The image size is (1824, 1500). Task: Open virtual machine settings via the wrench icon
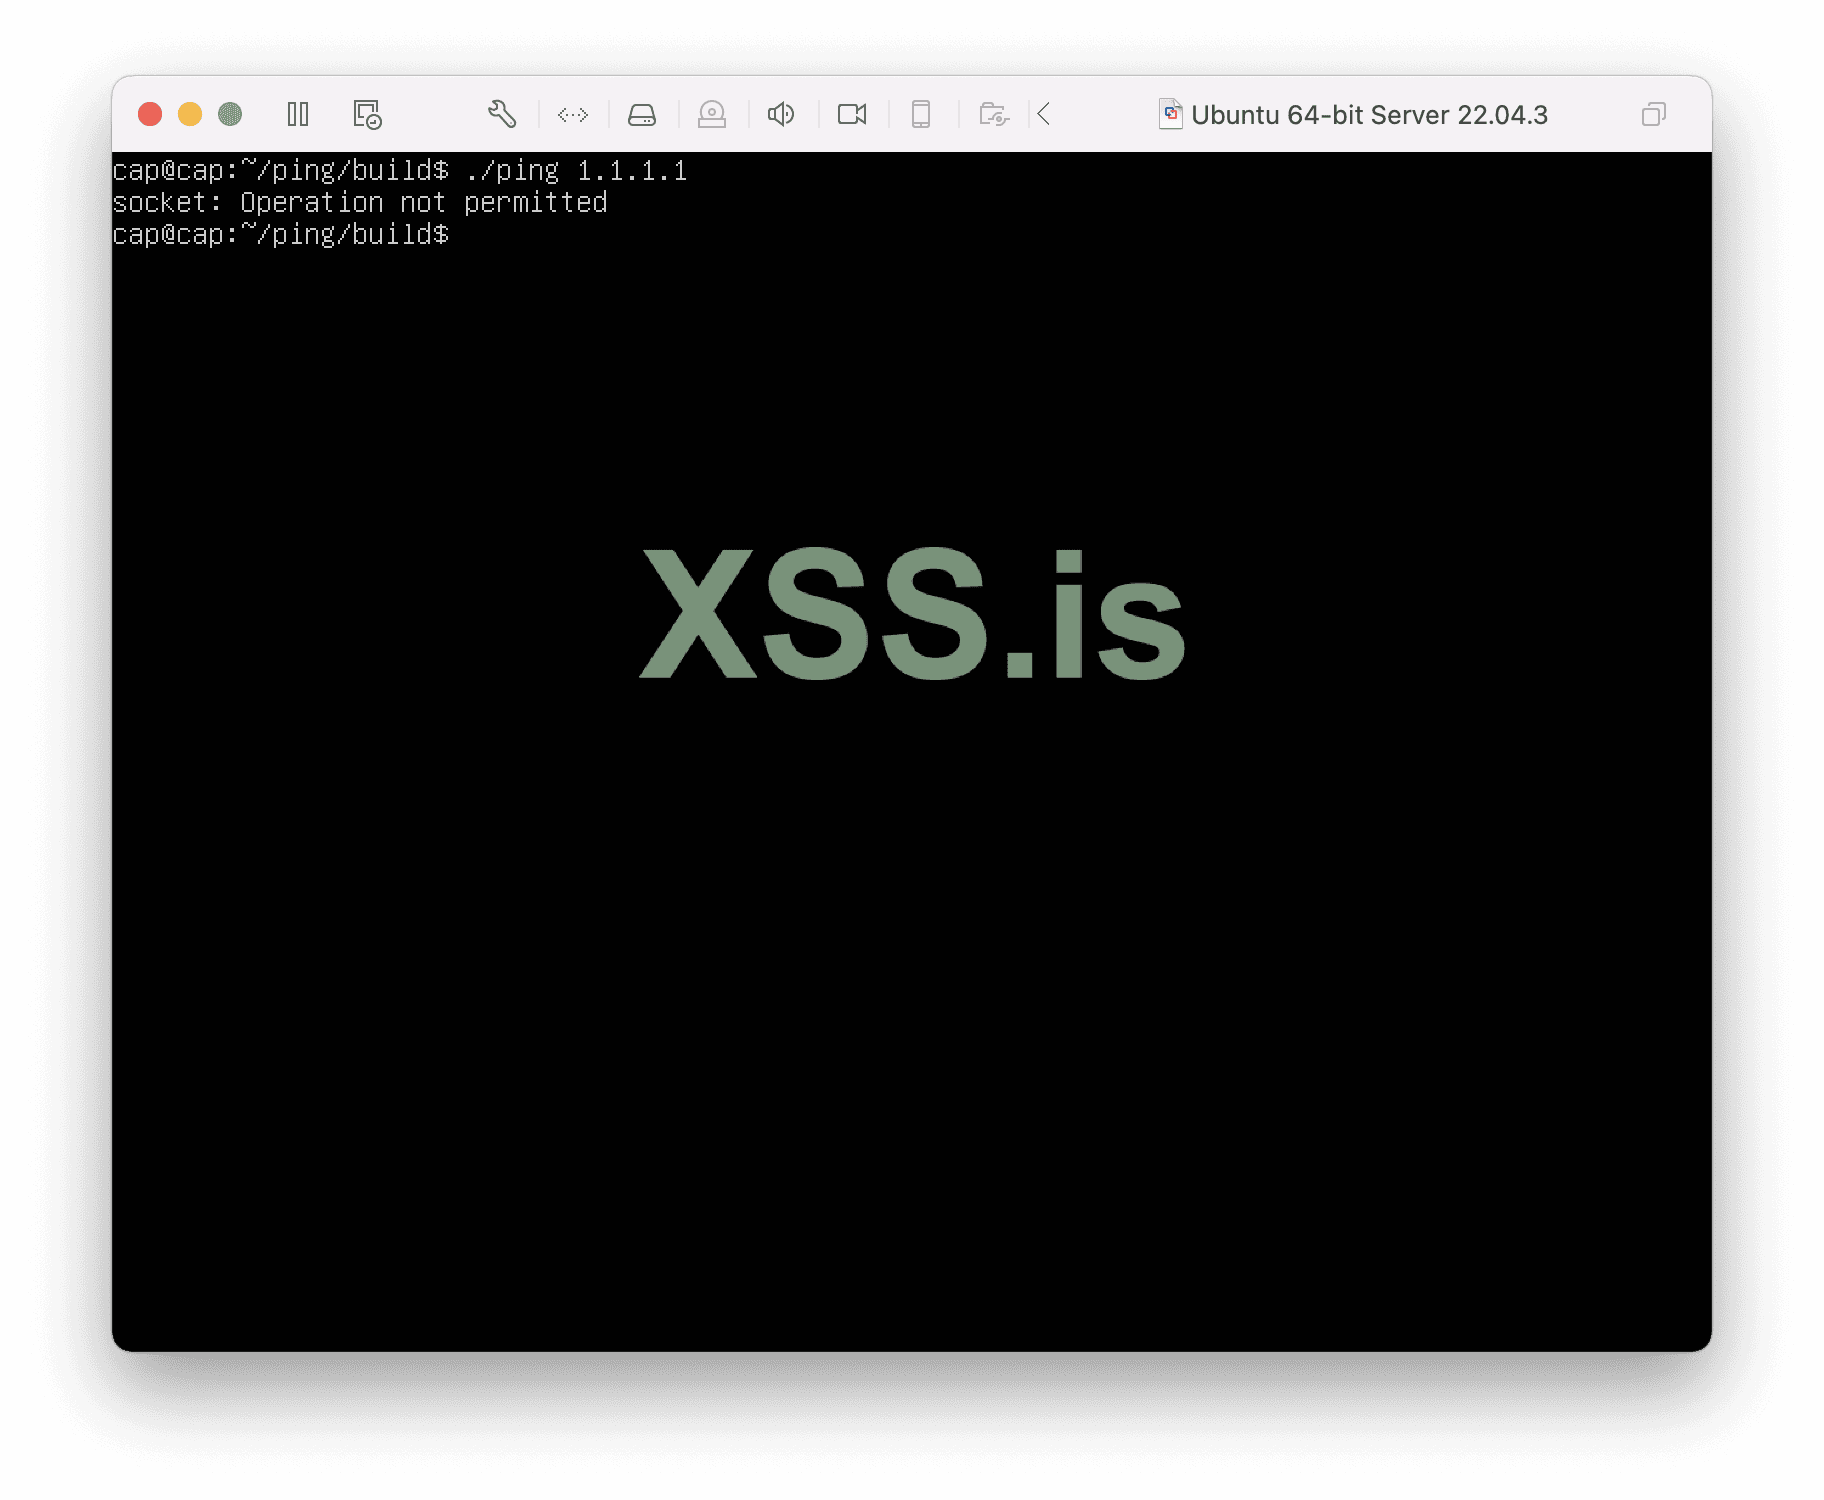pos(503,114)
